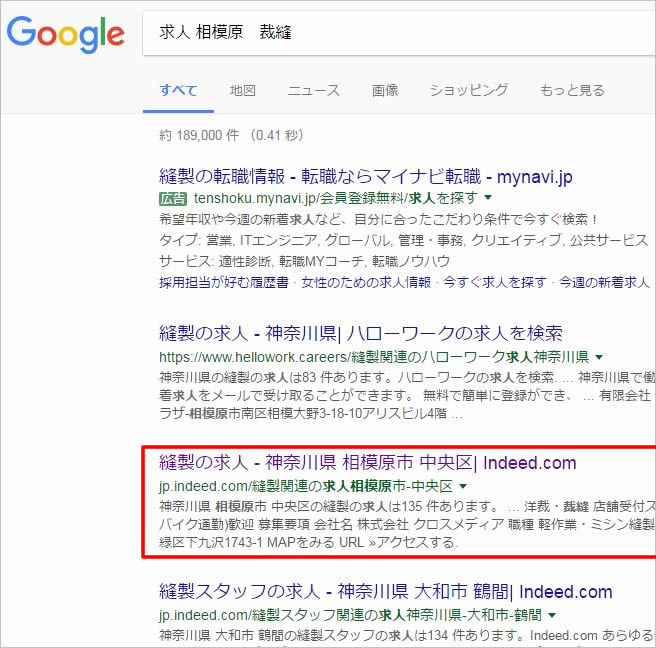The width and height of the screenshot is (656, 648).
Task: Open ハローワークの求人を検索 result title
Action: pyautogui.click(x=361, y=333)
